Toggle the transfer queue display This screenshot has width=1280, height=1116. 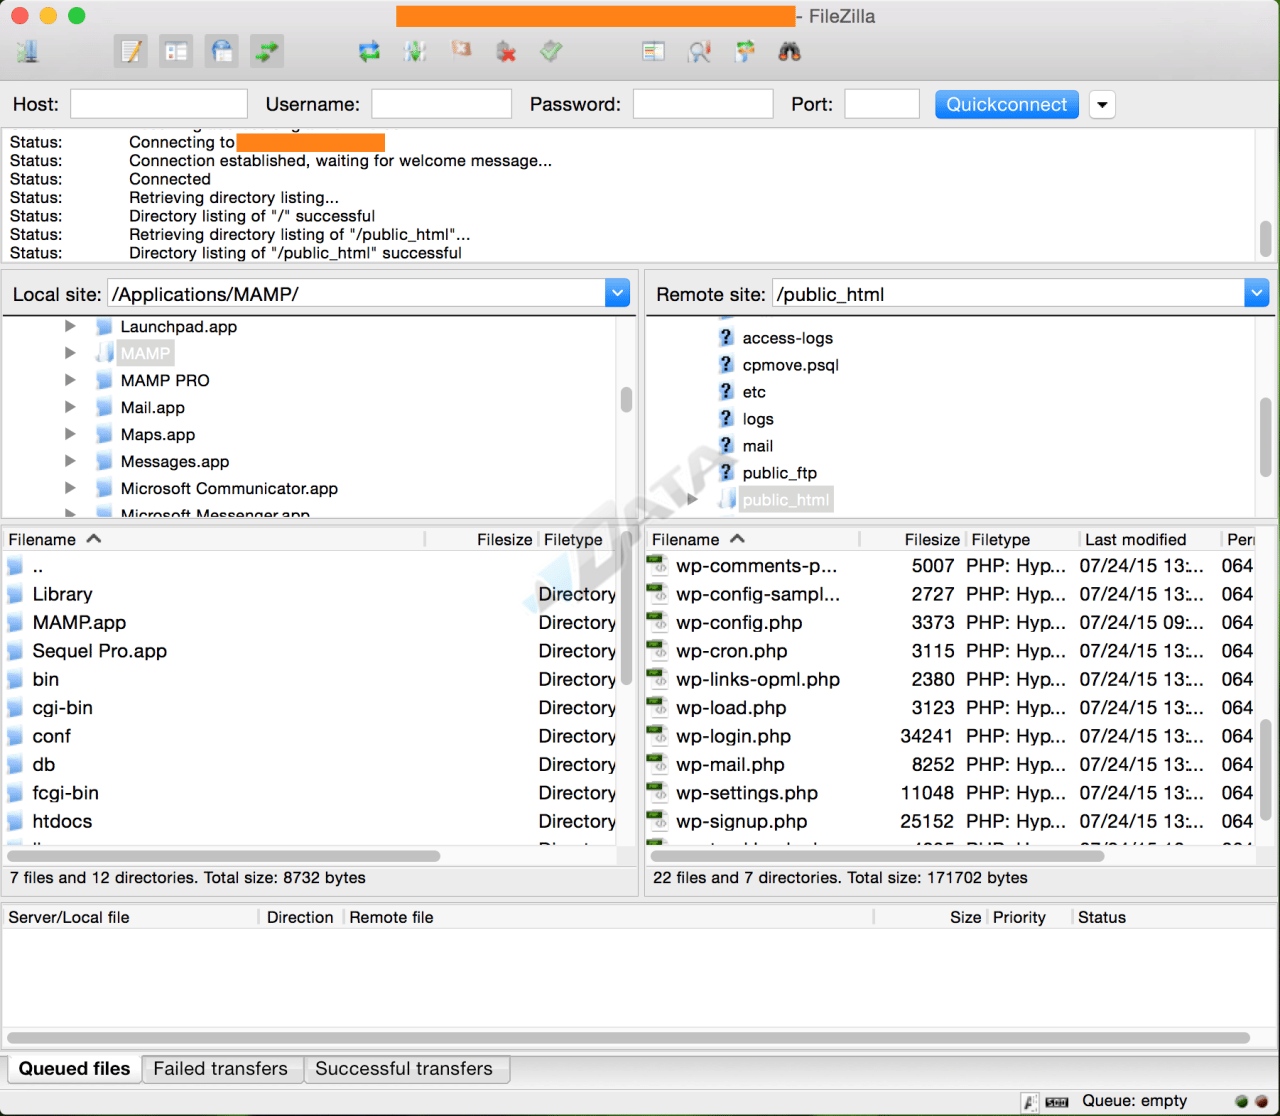coord(267,51)
